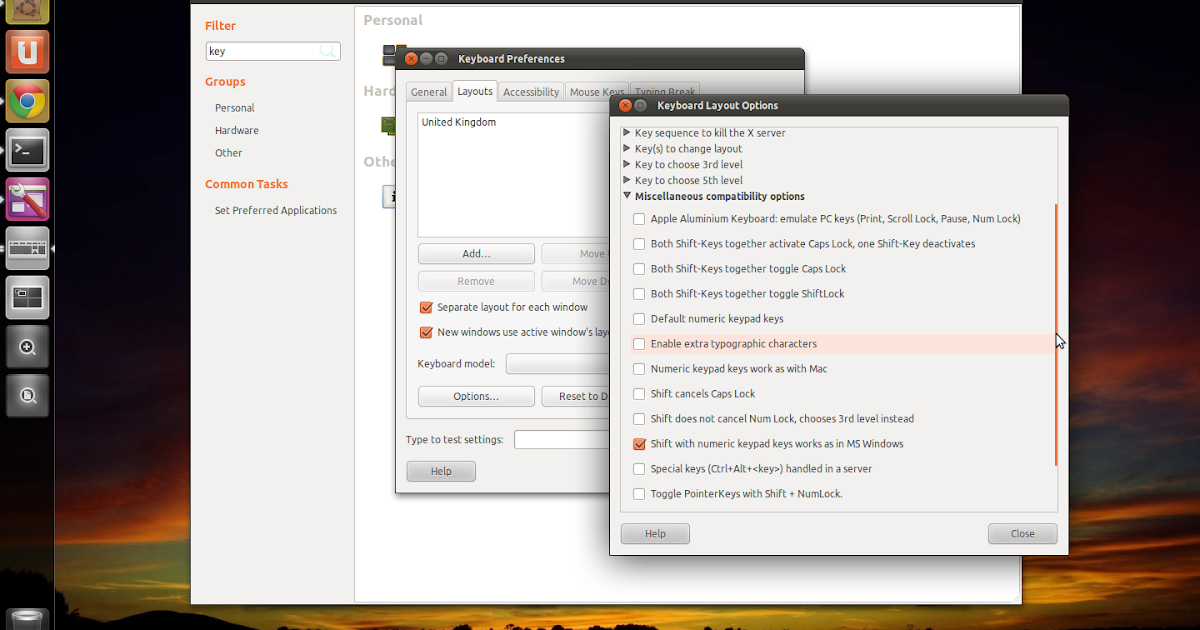The image size is (1200, 630).
Task: Enable Both Shift-Keys together toggle ShiftLock
Action: point(639,294)
